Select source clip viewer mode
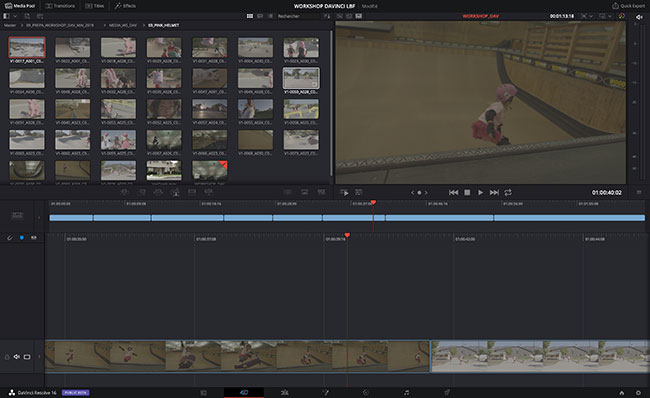650x398 pixels. click(x=340, y=16)
